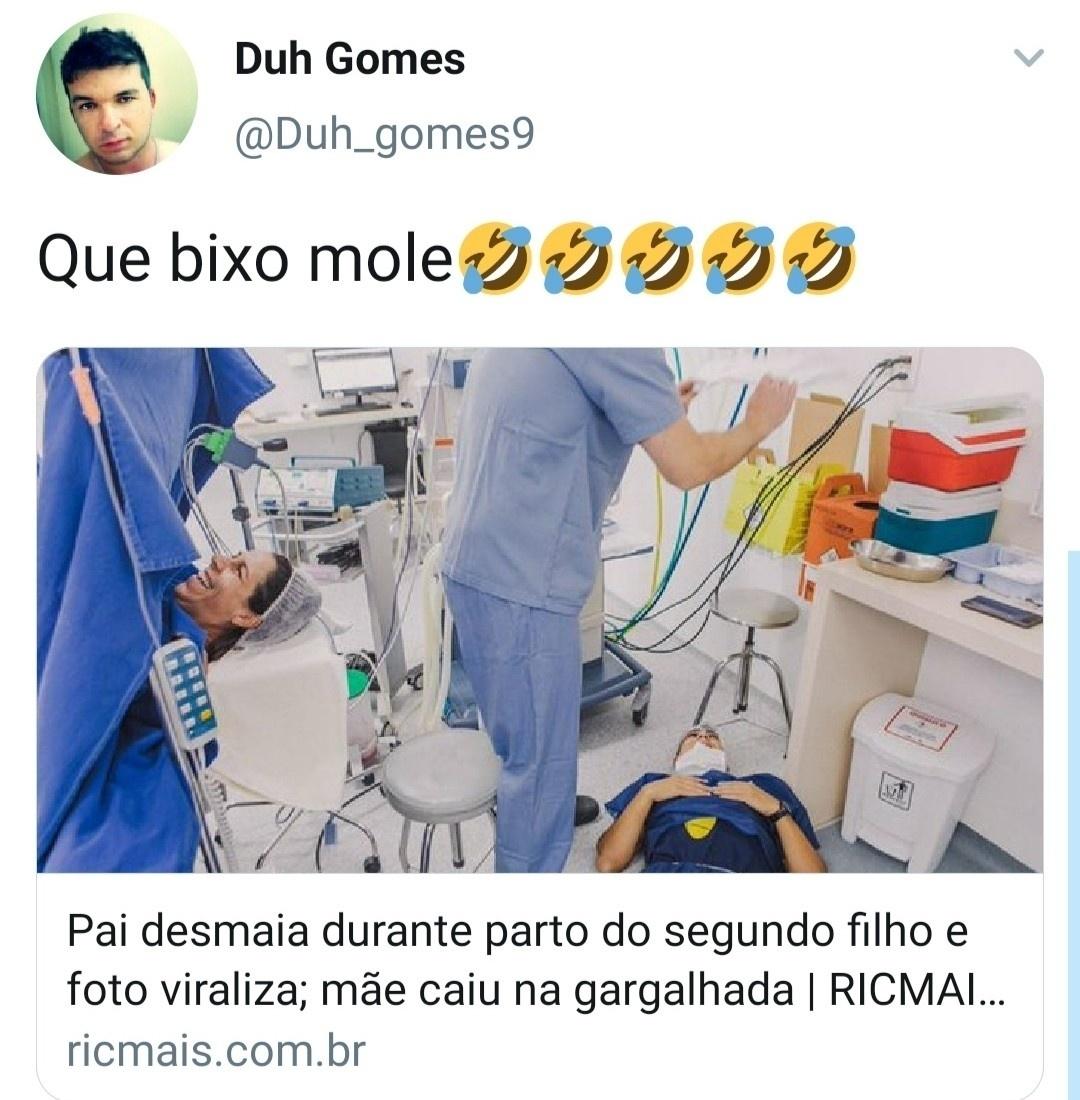Click the tweet text "Que bixo mole"

(x=246, y=260)
